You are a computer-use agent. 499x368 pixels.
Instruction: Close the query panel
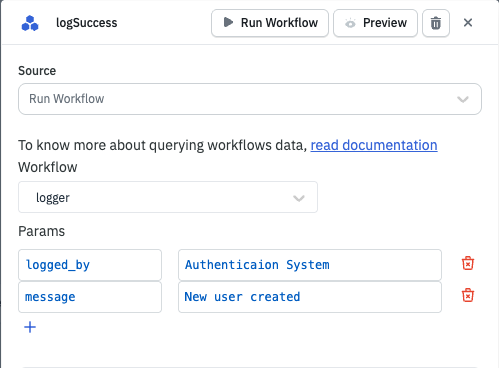[468, 23]
